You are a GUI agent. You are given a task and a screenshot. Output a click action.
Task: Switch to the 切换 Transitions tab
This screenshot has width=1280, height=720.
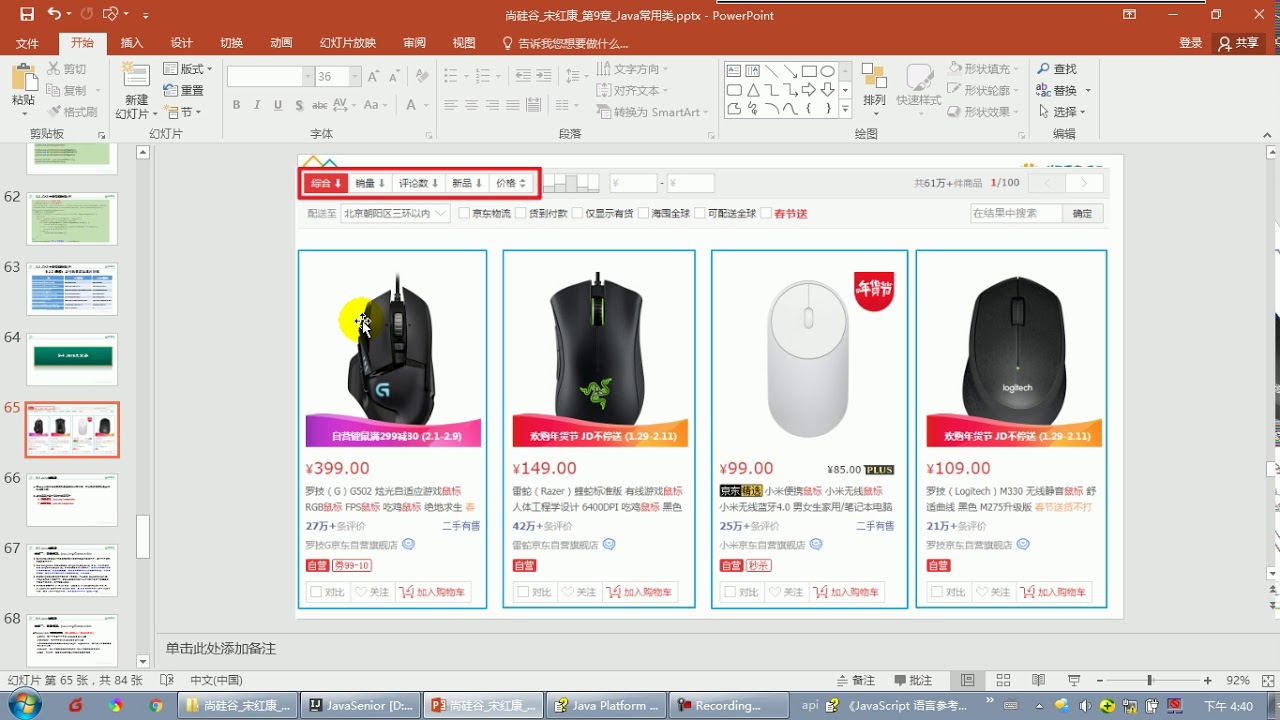coord(232,43)
